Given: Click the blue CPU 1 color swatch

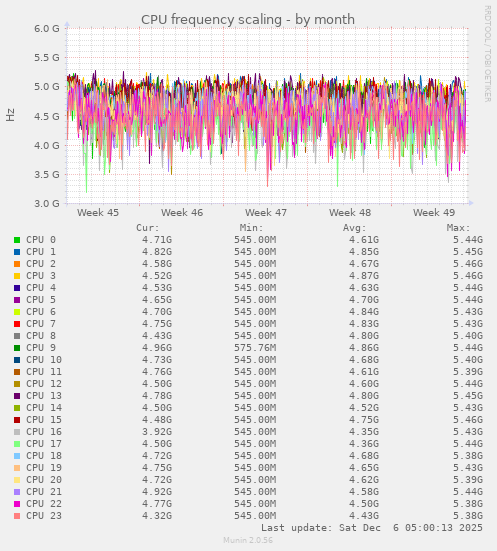Looking at the screenshot, I should tap(17, 252).
